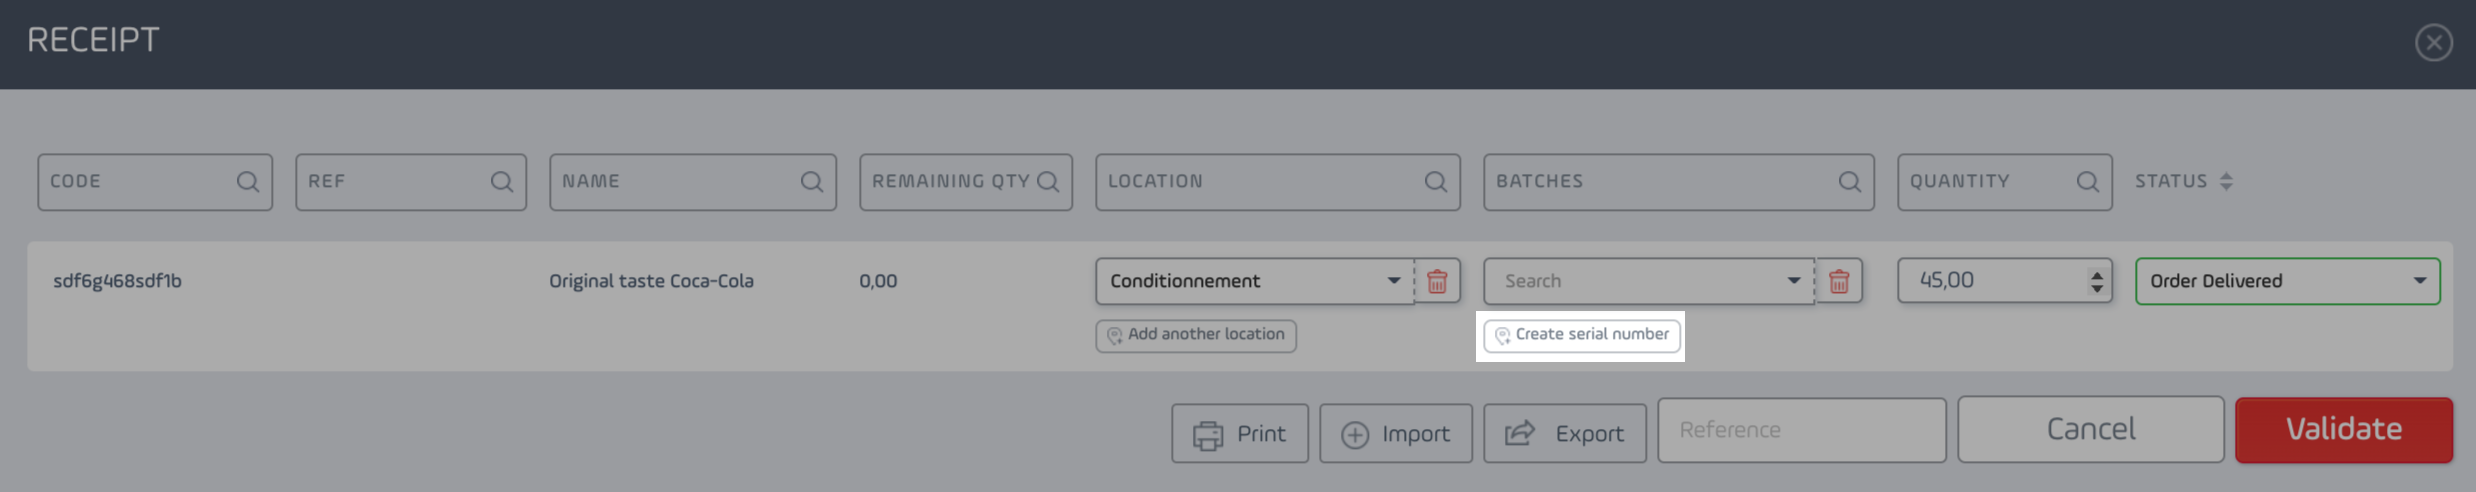Click the search icon in the CODE filter
This screenshot has width=2476, height=492.
247,182
